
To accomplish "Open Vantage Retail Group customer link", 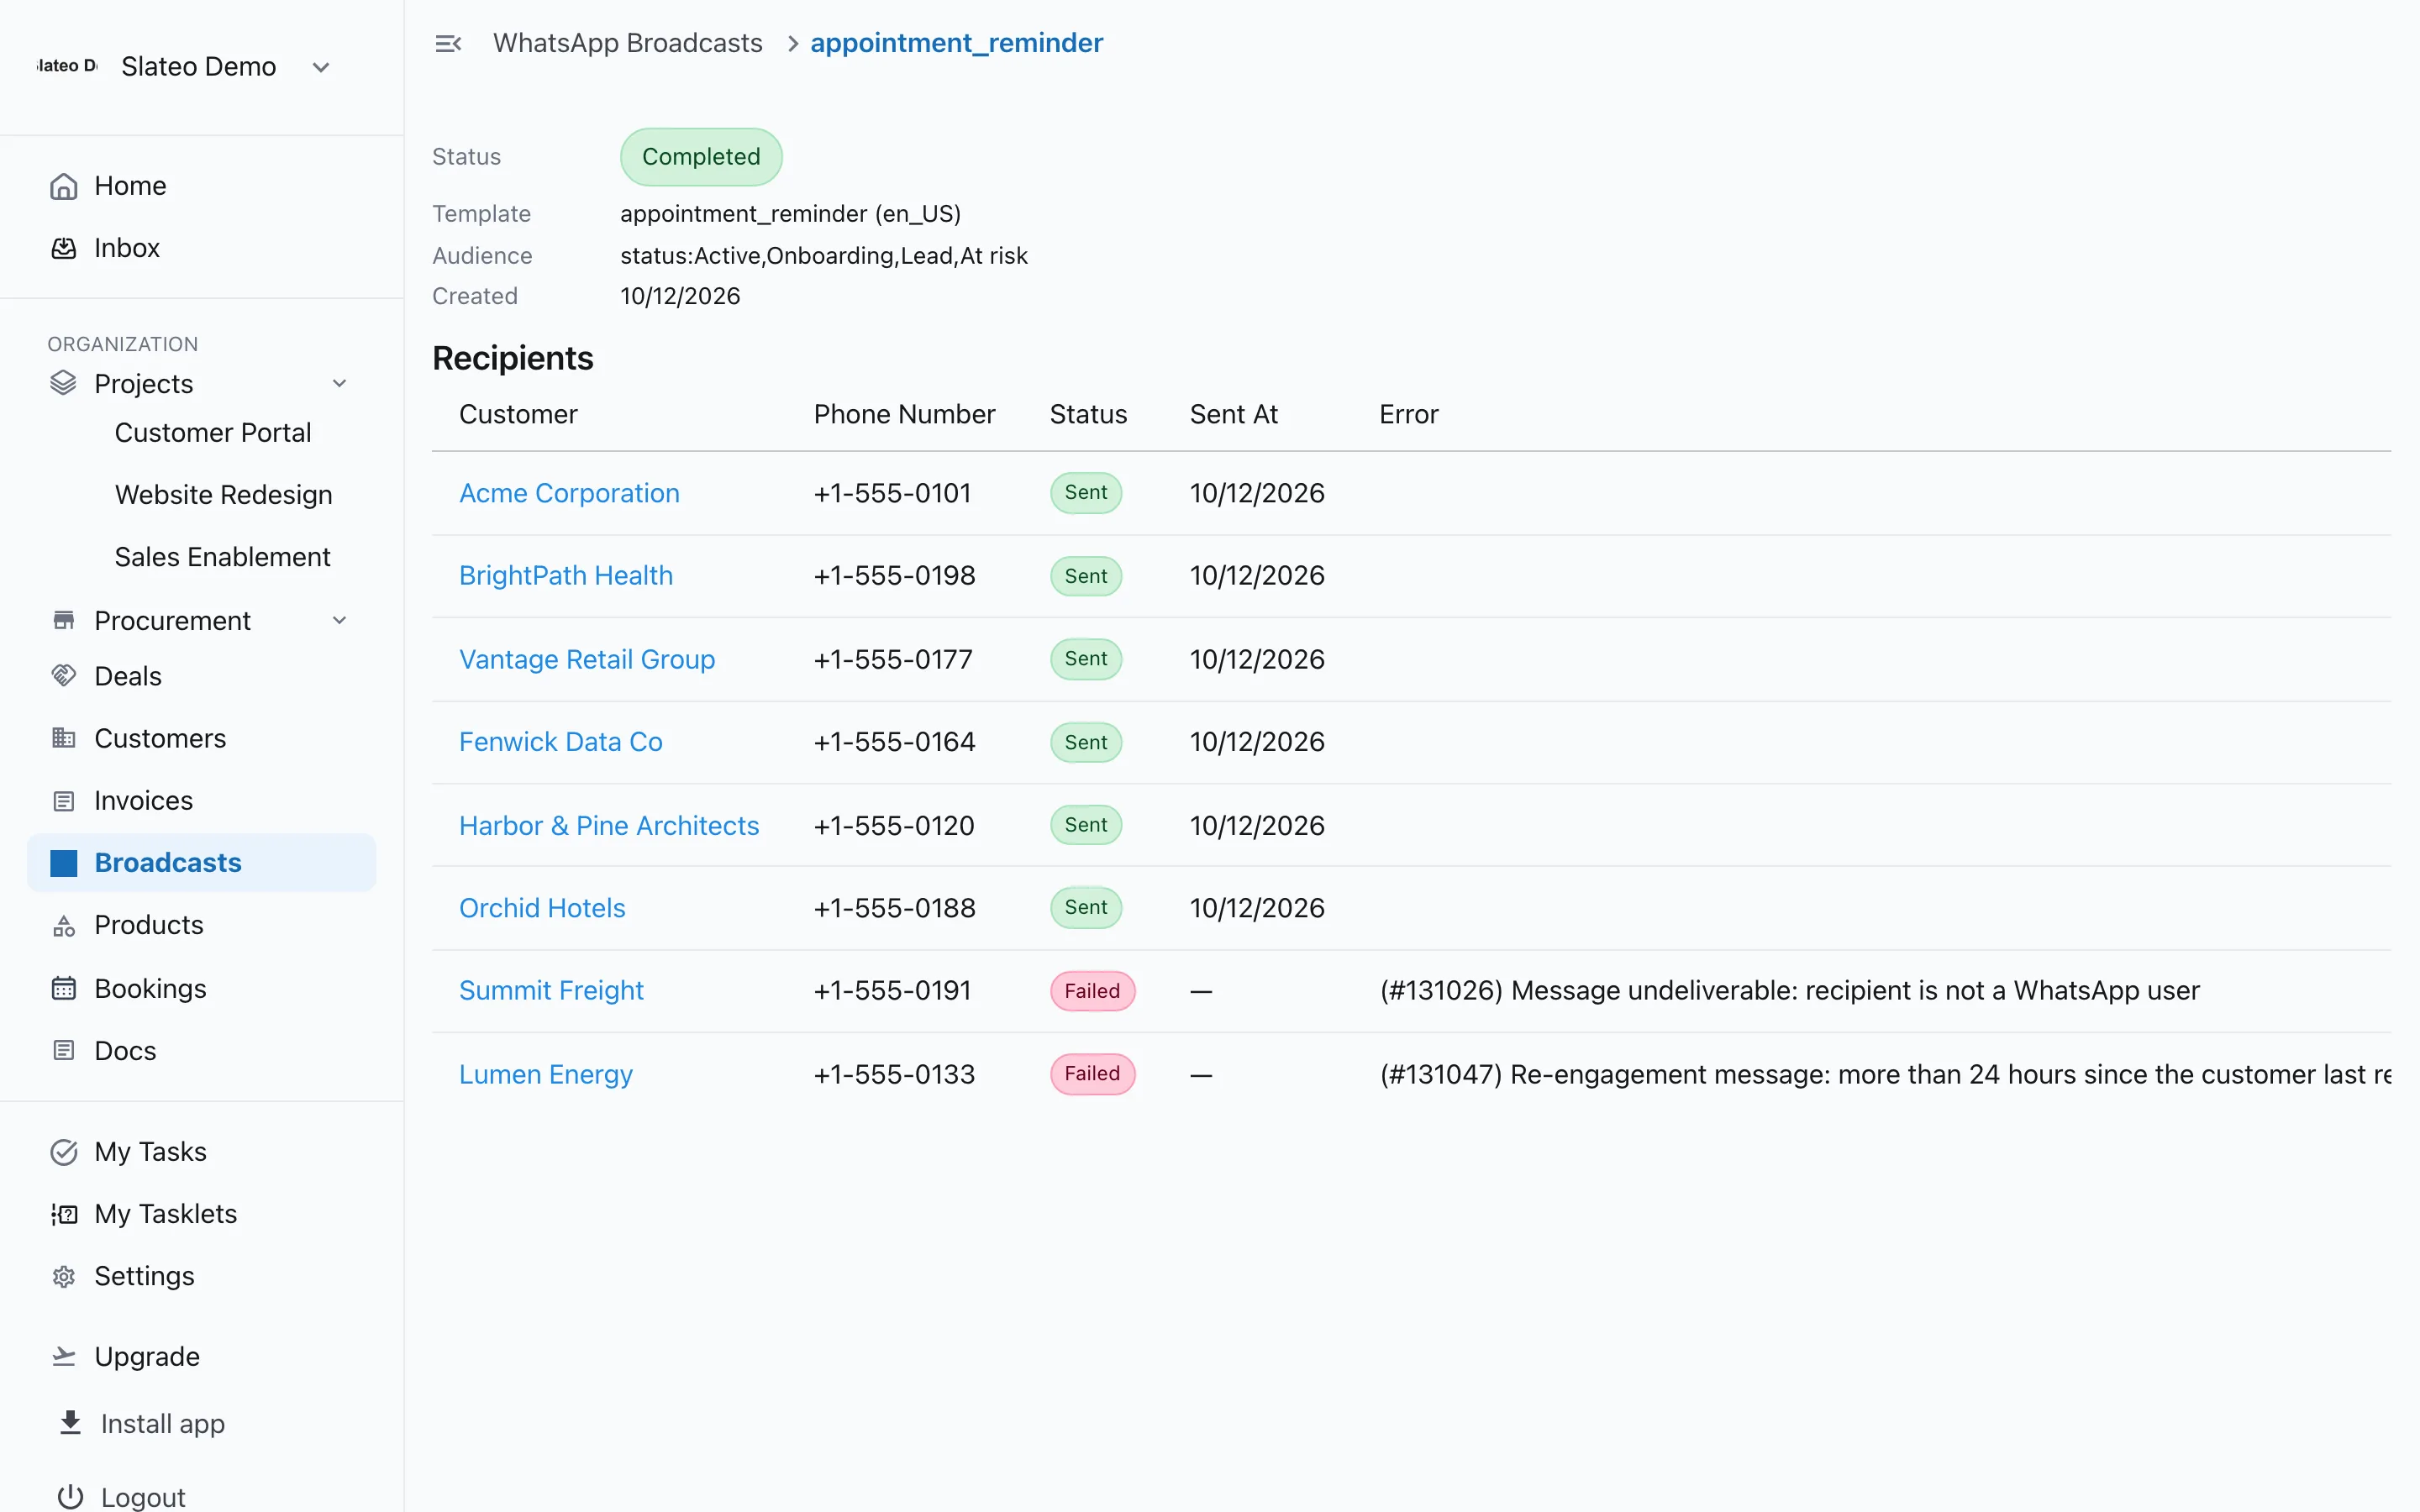I will 587,659.
